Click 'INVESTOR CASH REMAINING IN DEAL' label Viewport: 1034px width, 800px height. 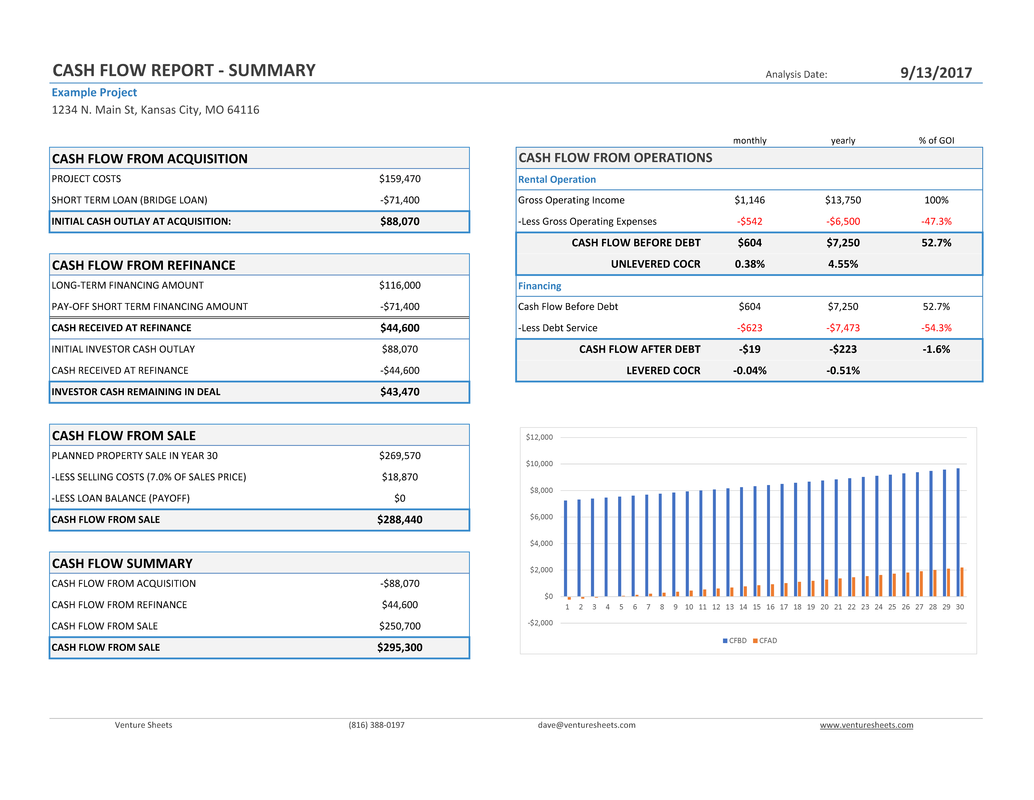coord(136,392)
